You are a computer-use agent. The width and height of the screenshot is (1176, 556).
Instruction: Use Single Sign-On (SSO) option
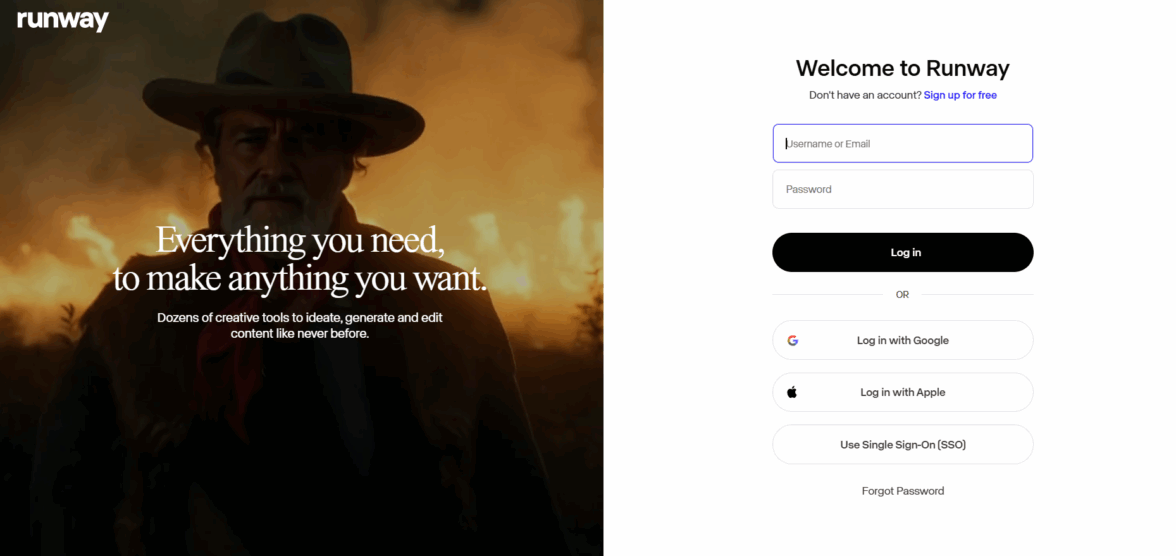902,444
